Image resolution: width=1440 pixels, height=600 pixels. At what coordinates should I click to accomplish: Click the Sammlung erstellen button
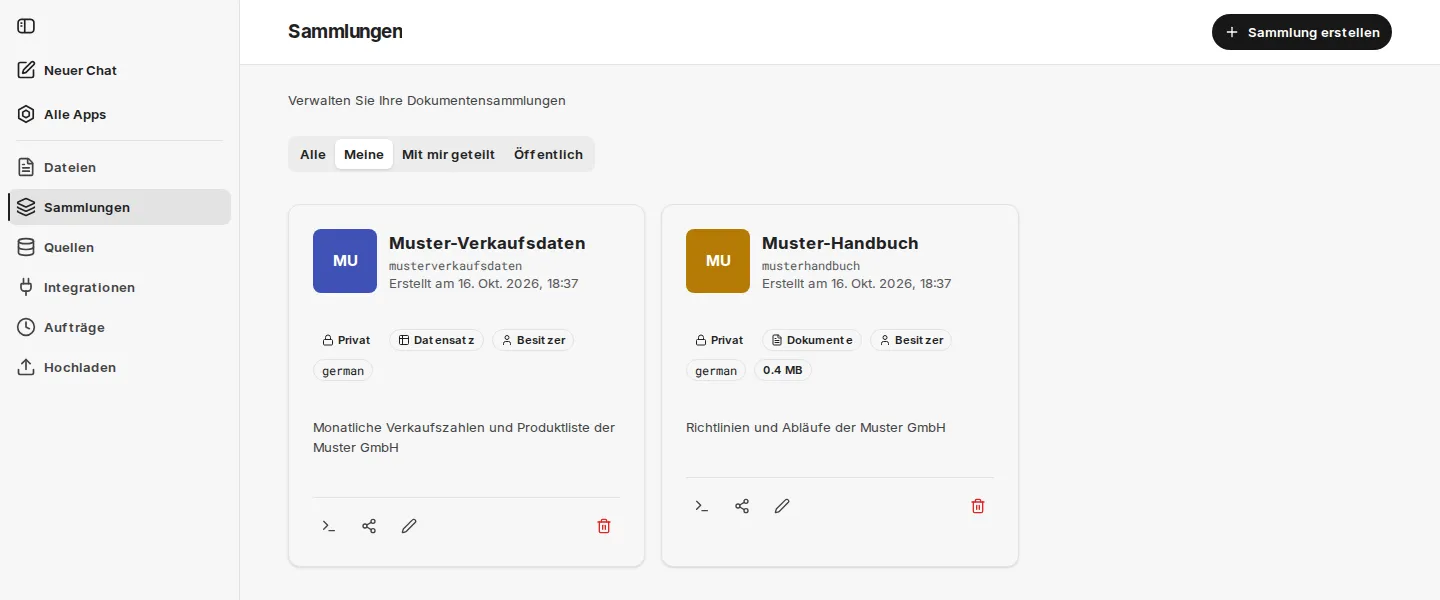click(1302, 32)
